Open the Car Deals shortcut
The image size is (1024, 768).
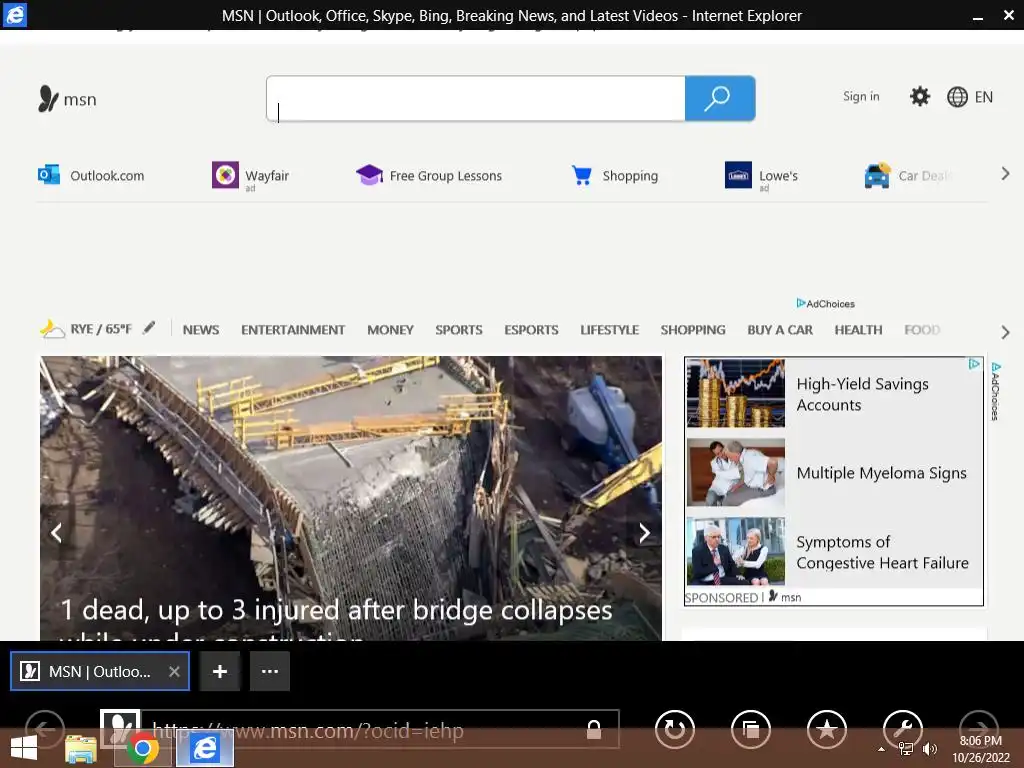pos(909,175)
